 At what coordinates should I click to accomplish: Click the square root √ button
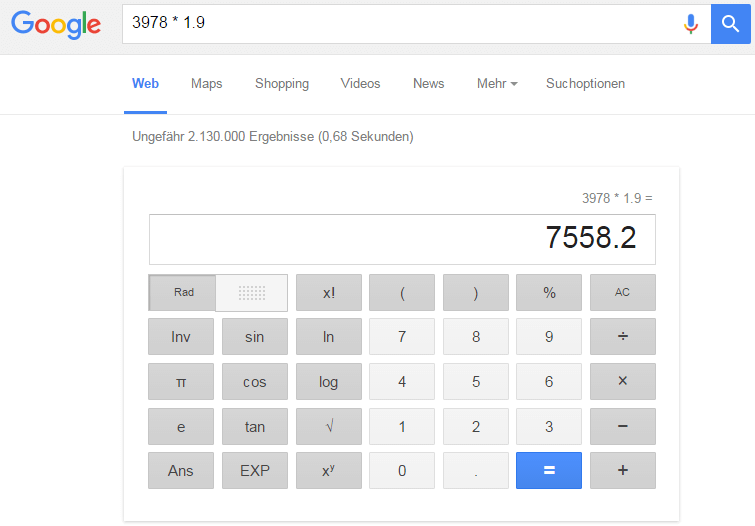point(329,426)
